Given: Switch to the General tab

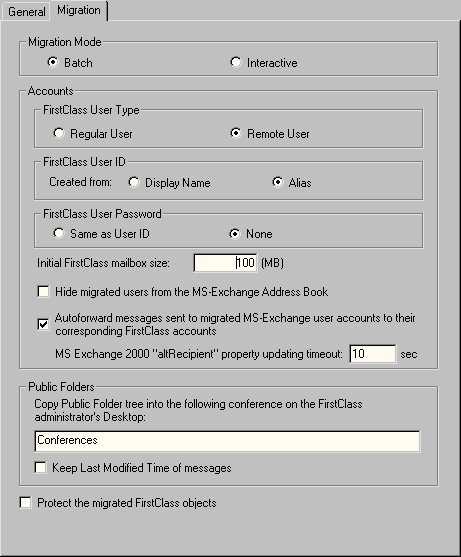Looking at the screenshot, I should click(26, 12).
